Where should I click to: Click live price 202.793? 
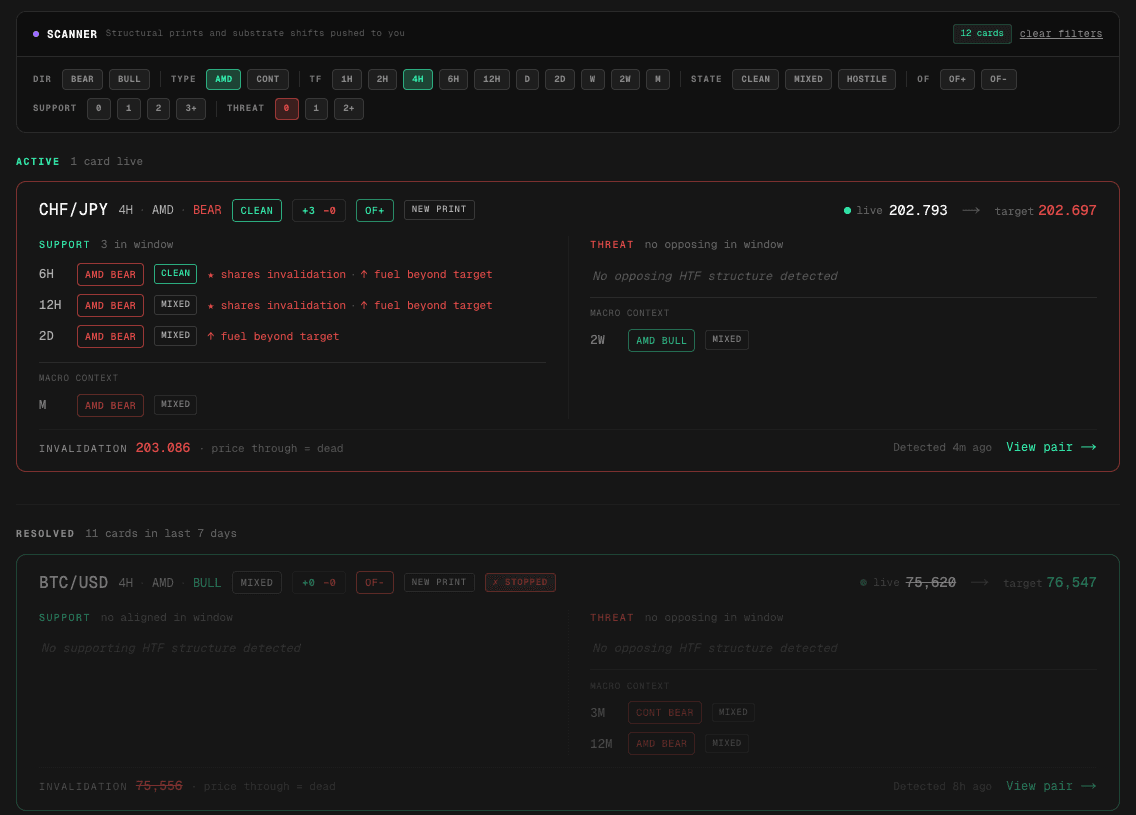[918, 210]
